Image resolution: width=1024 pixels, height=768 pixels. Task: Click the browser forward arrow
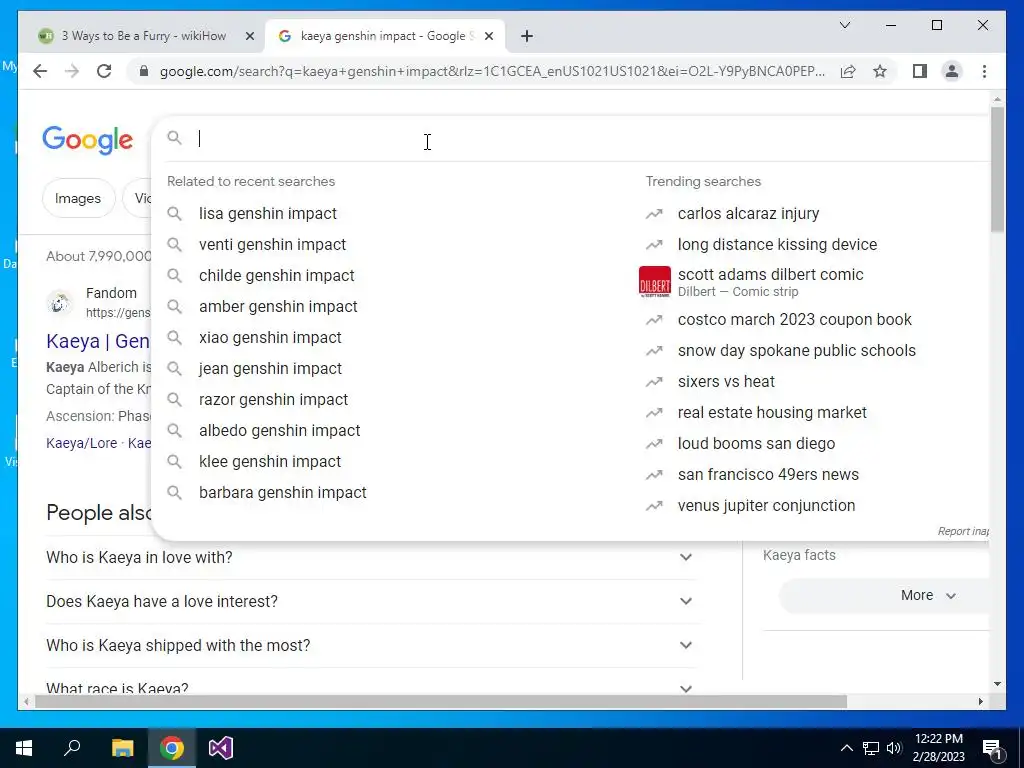[72, 71]
